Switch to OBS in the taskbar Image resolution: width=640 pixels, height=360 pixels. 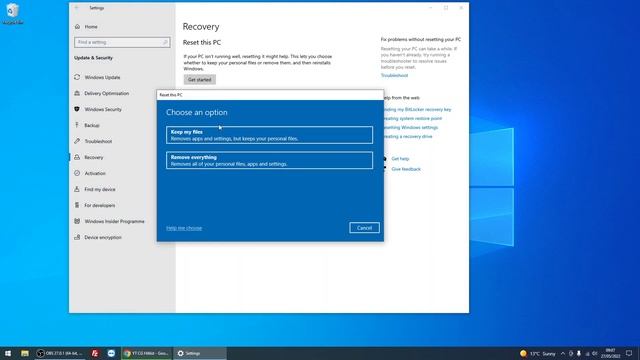[x=60, y=353]
